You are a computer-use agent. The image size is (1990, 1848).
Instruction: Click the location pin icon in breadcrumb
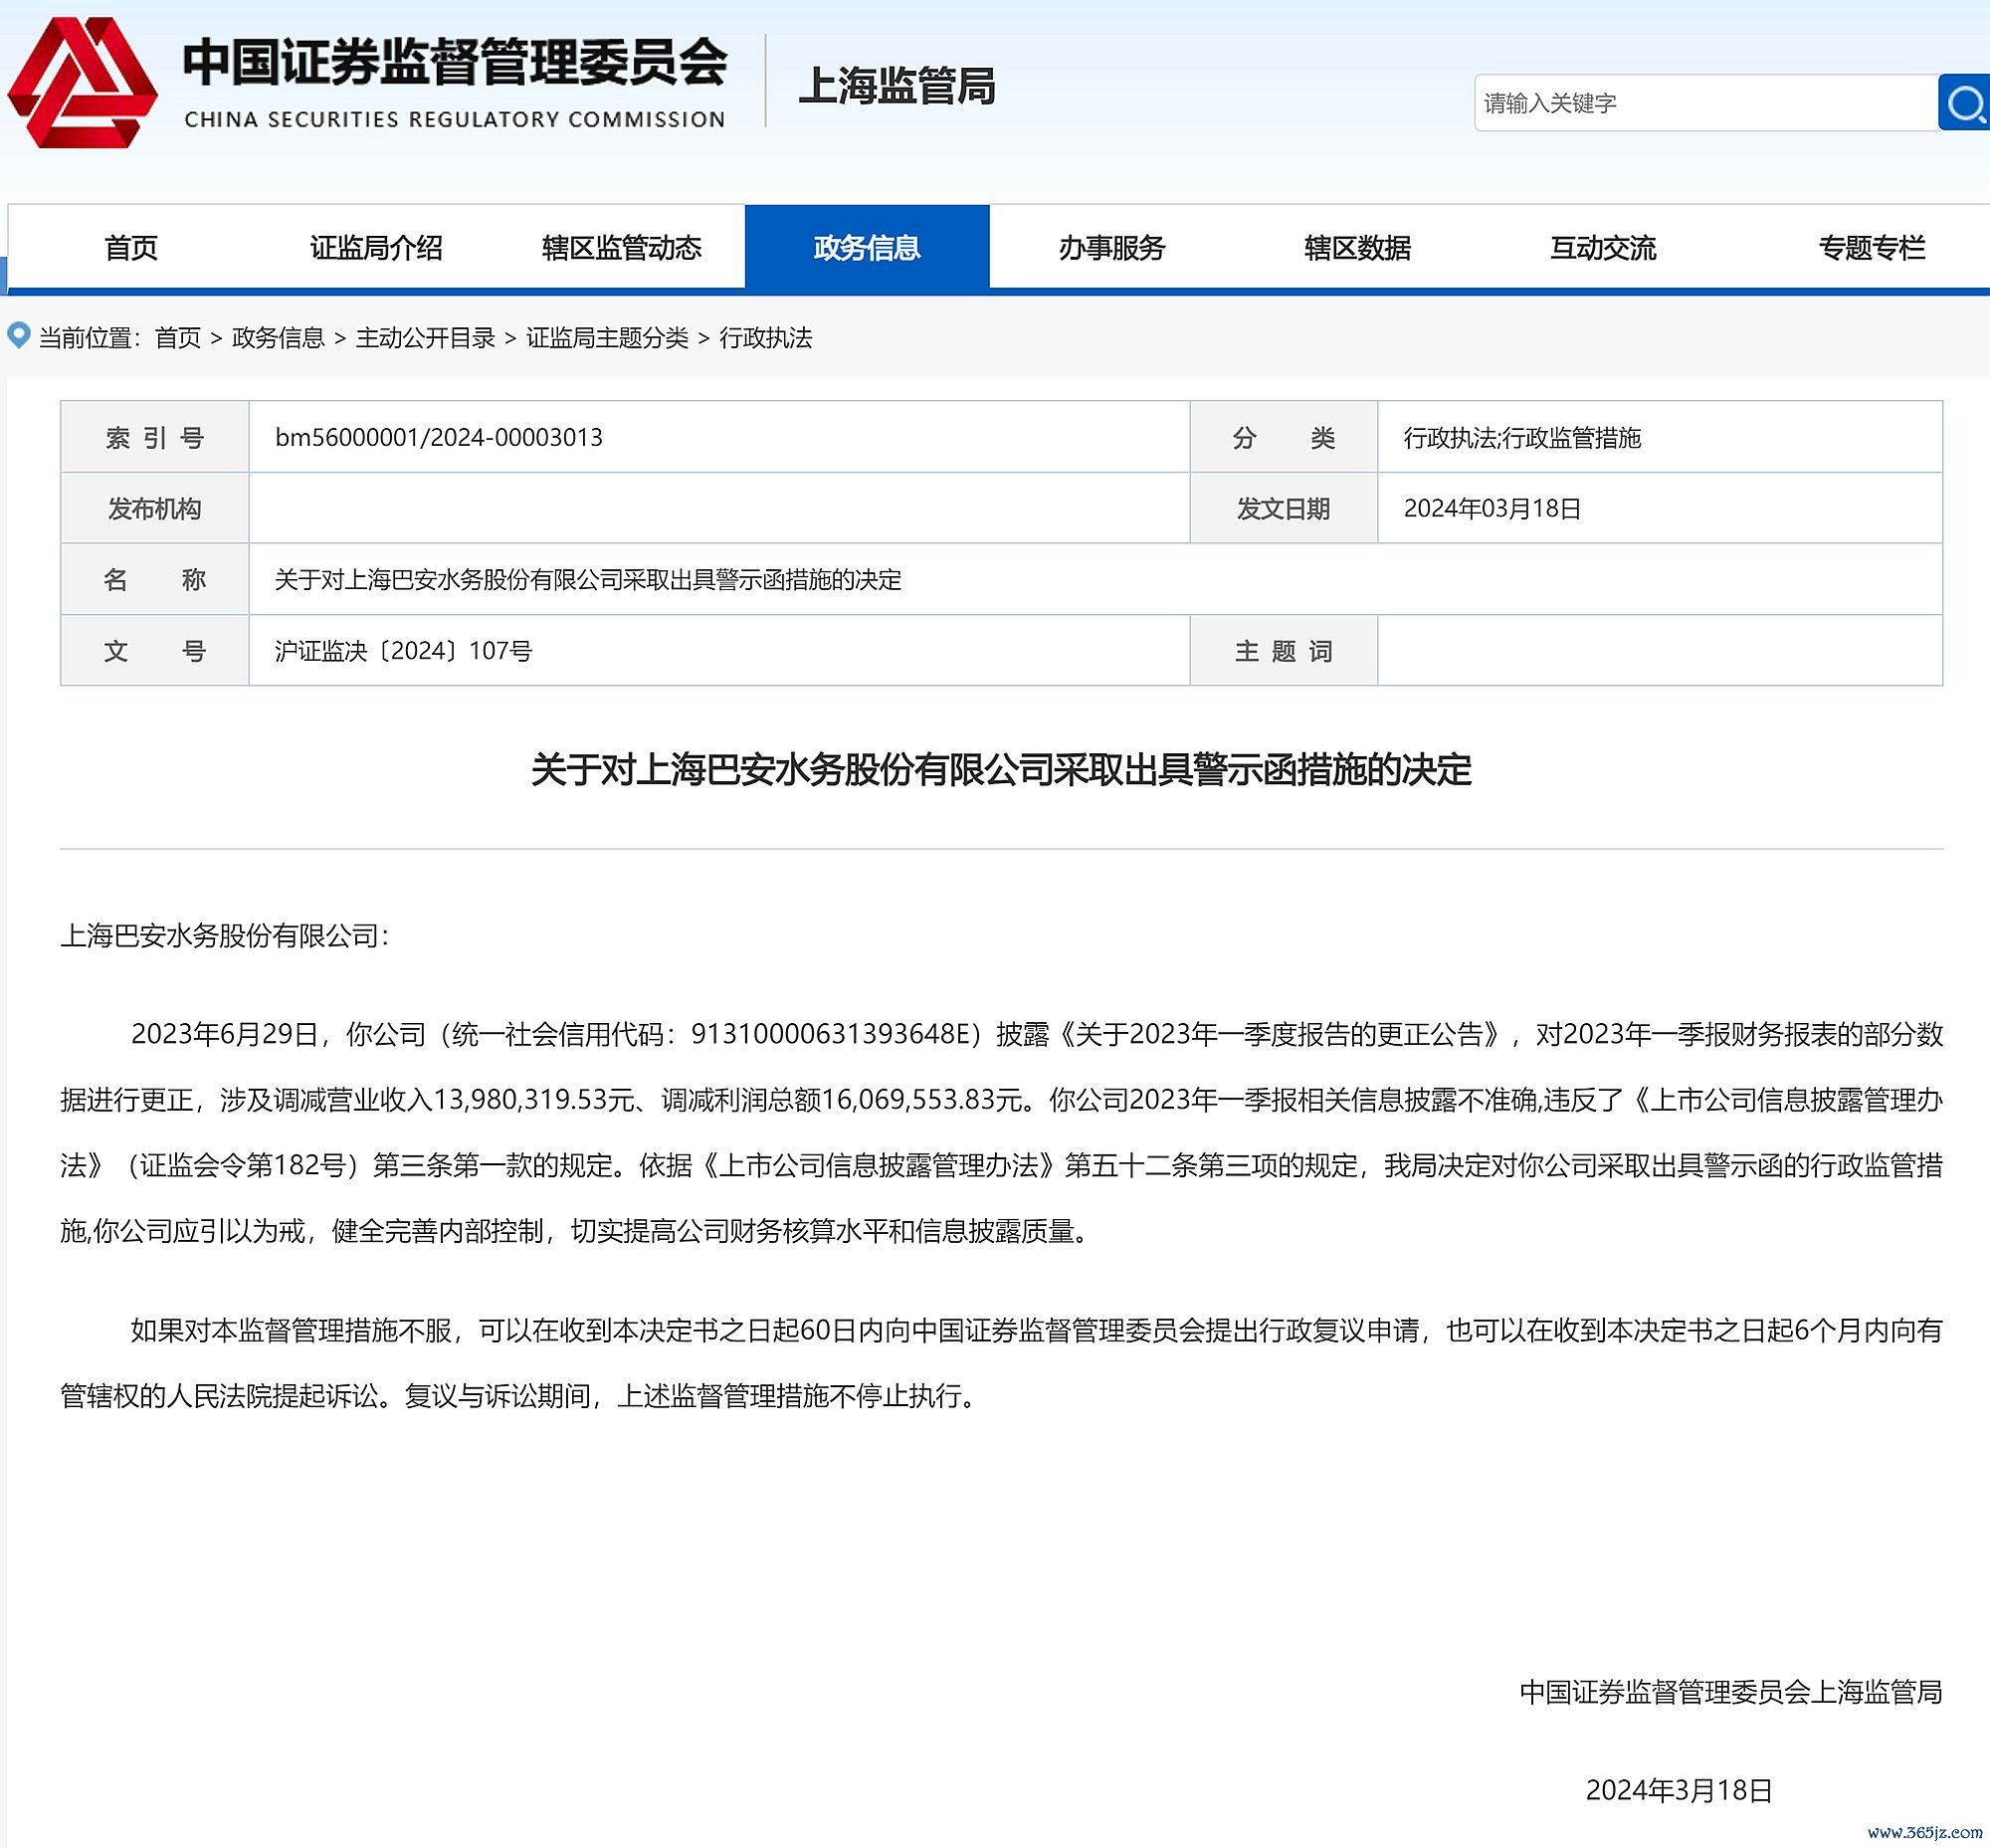point(19,335)
